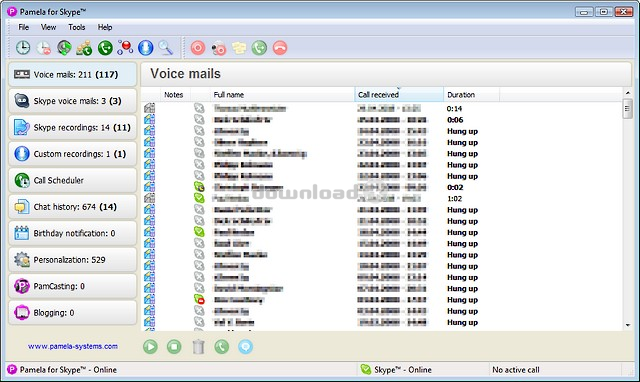Open the Call Scheduler panel
This screenshot has width=640, height=382.
(x=73, y=180)
